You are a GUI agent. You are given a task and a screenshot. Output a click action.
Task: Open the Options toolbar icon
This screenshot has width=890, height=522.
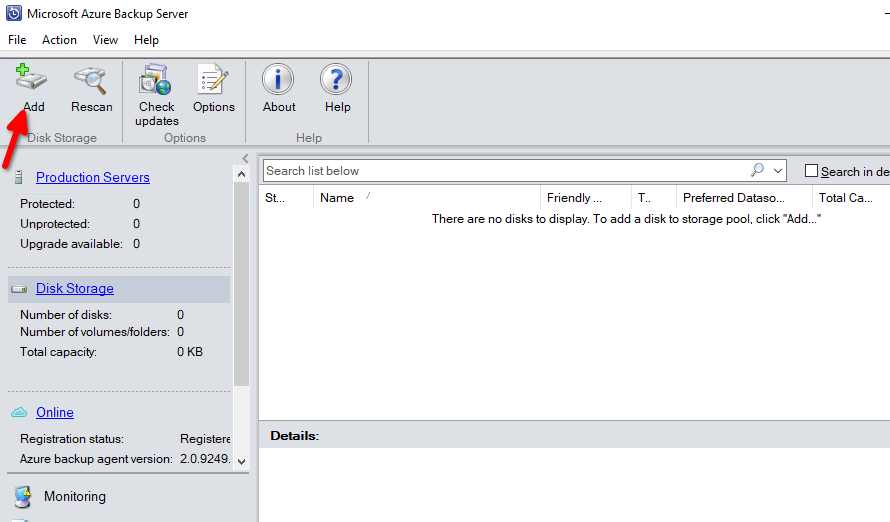213,79
